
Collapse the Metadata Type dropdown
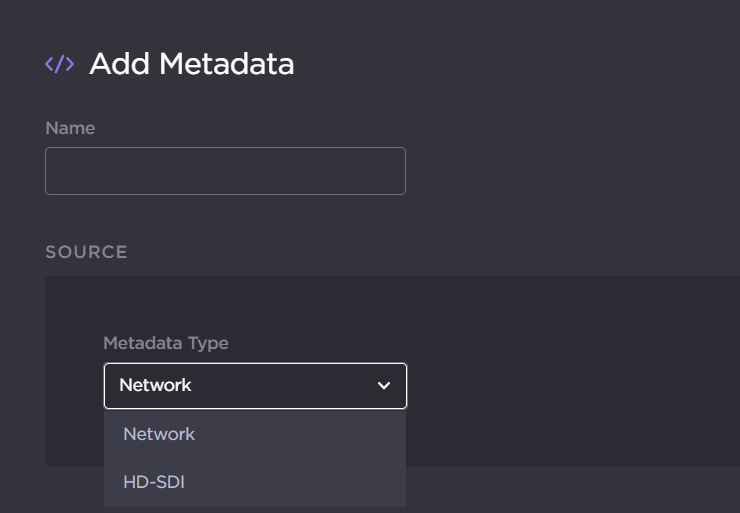[x=255, y=386]
